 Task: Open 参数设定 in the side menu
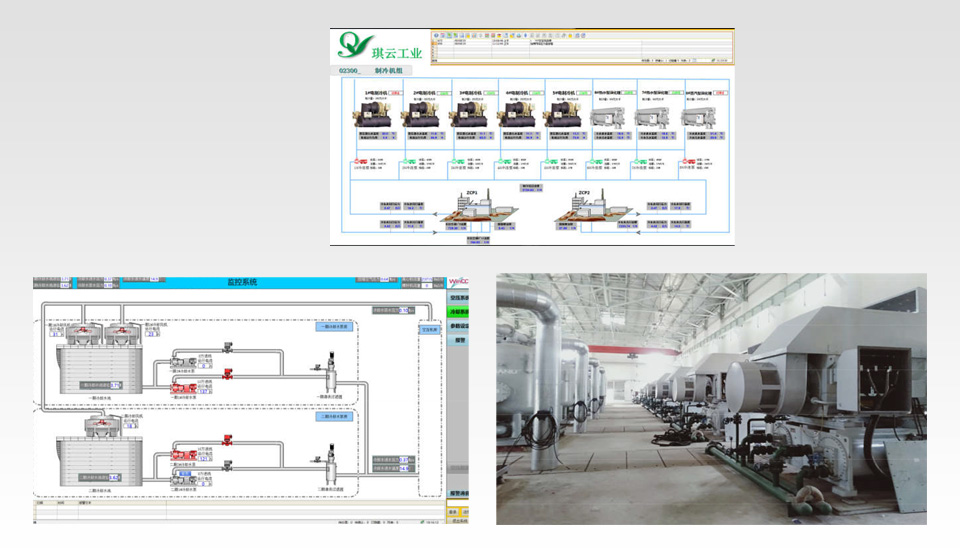(x=457, y=325)
